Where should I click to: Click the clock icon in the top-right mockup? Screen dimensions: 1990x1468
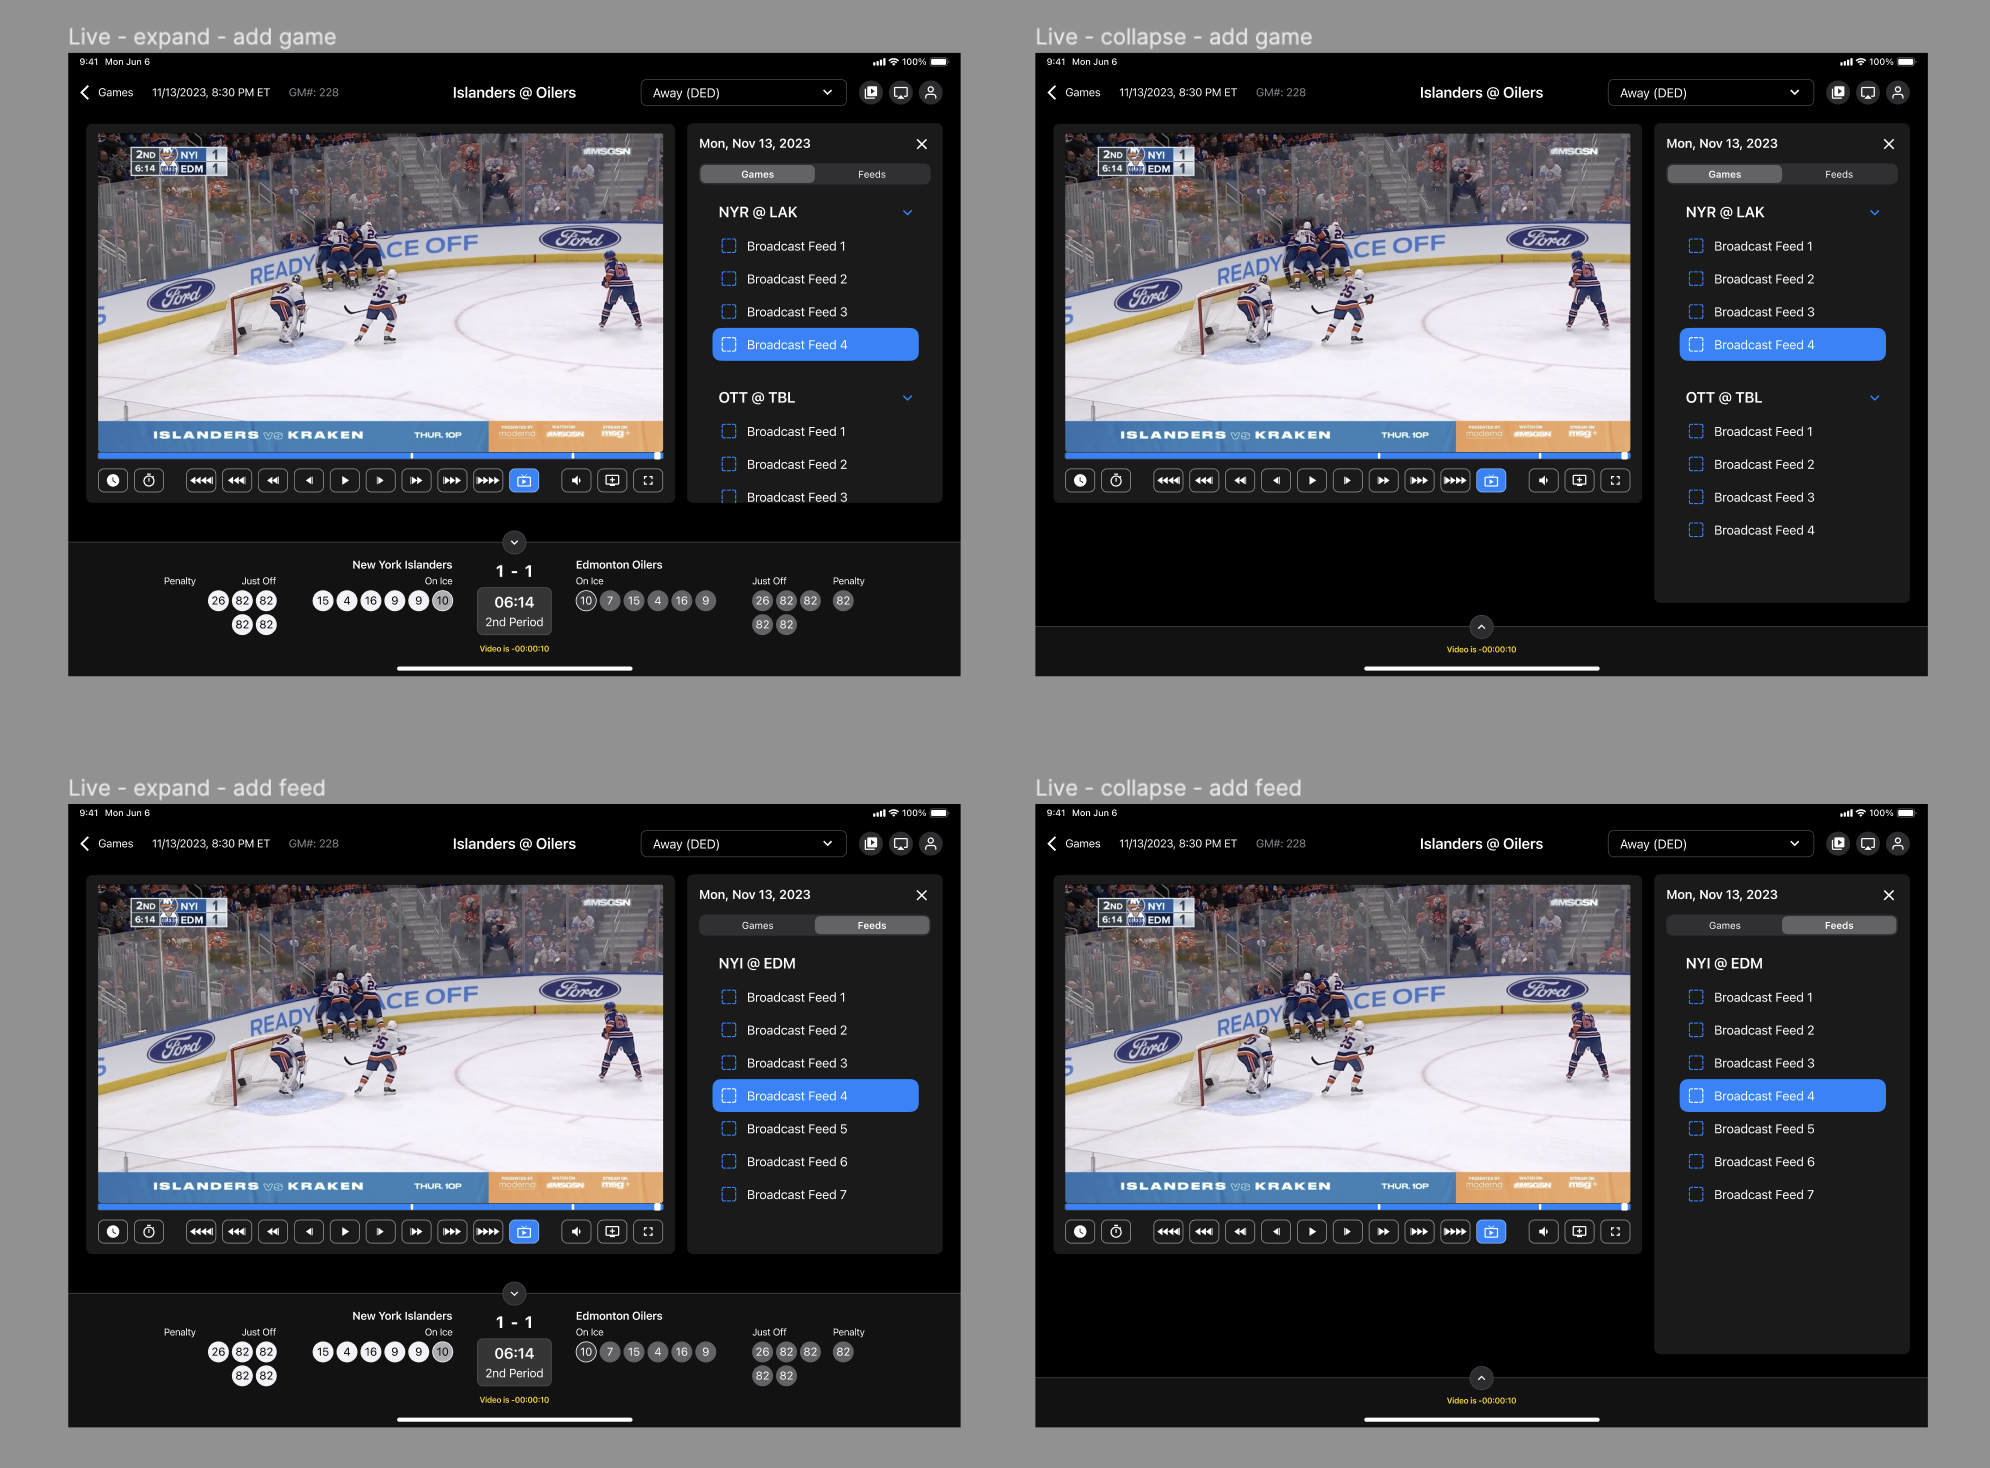pyautogui.click(x=1080, y=481)
